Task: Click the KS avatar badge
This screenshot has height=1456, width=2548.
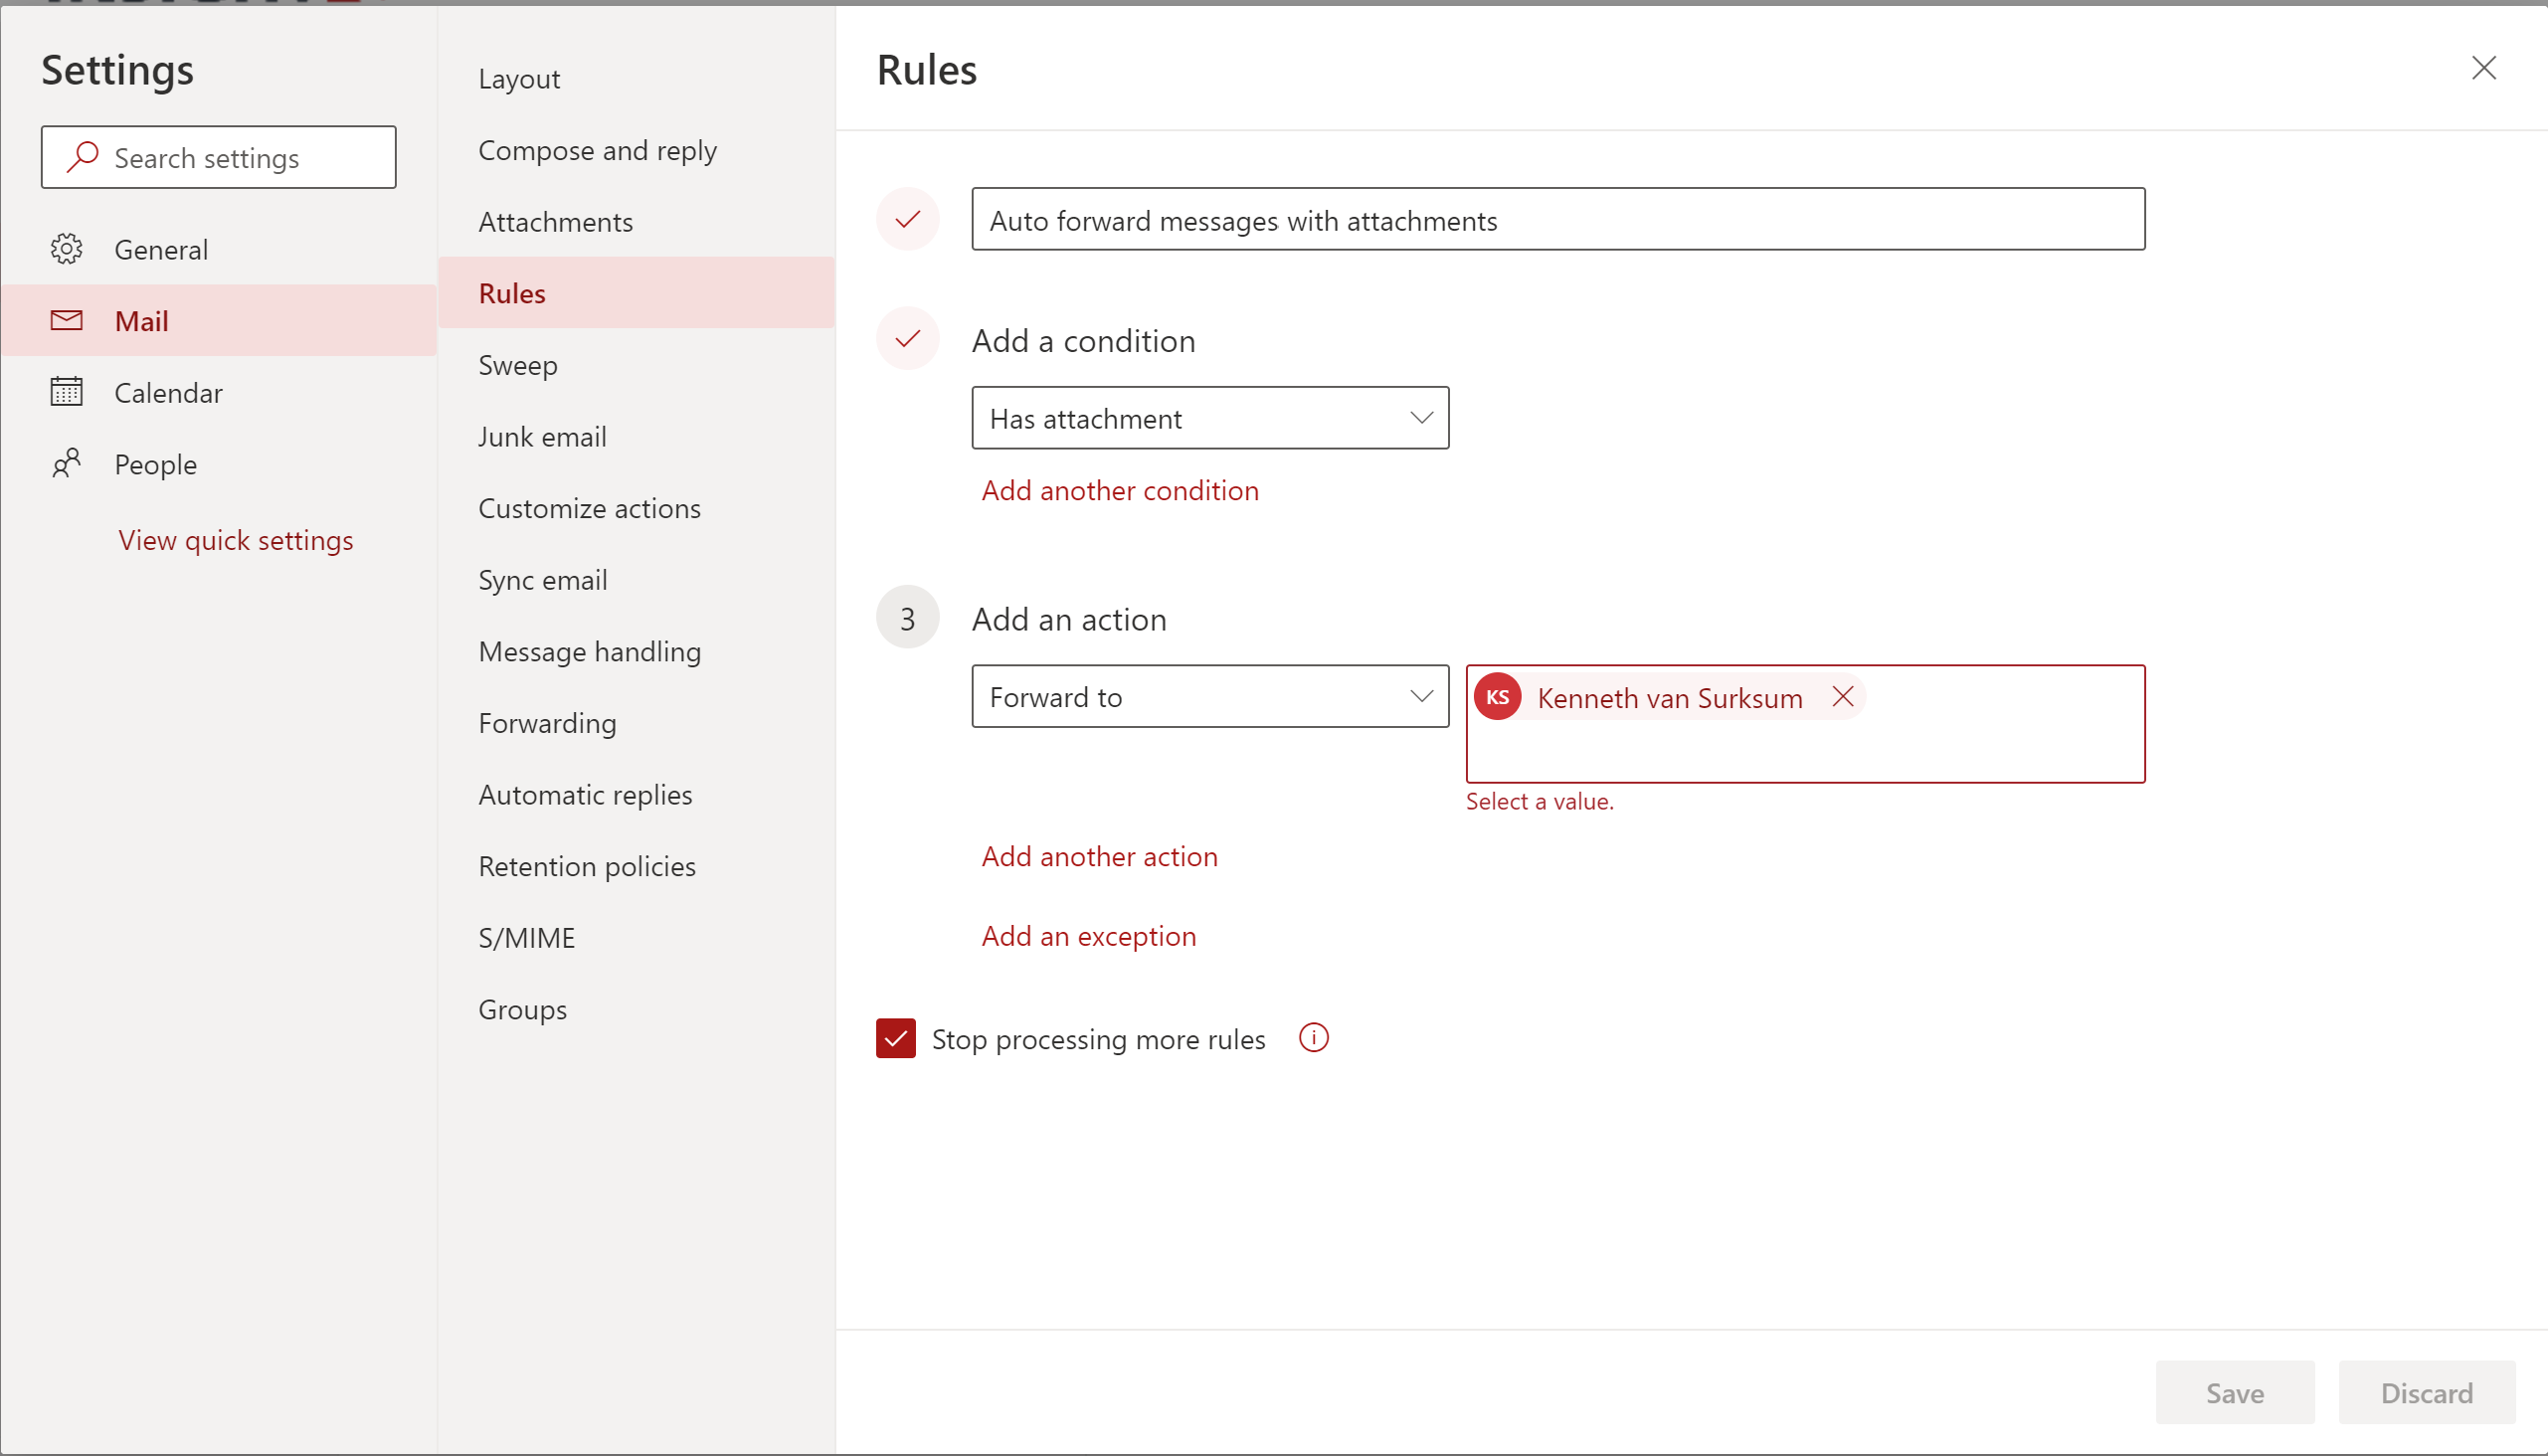Action: (x=1497, y=697)
